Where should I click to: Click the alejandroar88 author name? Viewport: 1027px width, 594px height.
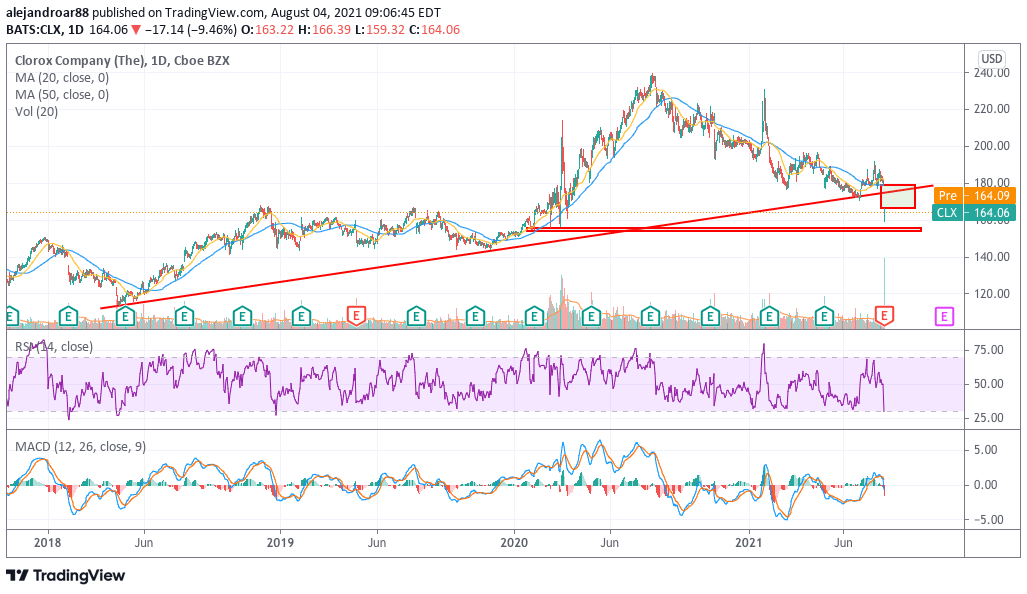(47, 12)
